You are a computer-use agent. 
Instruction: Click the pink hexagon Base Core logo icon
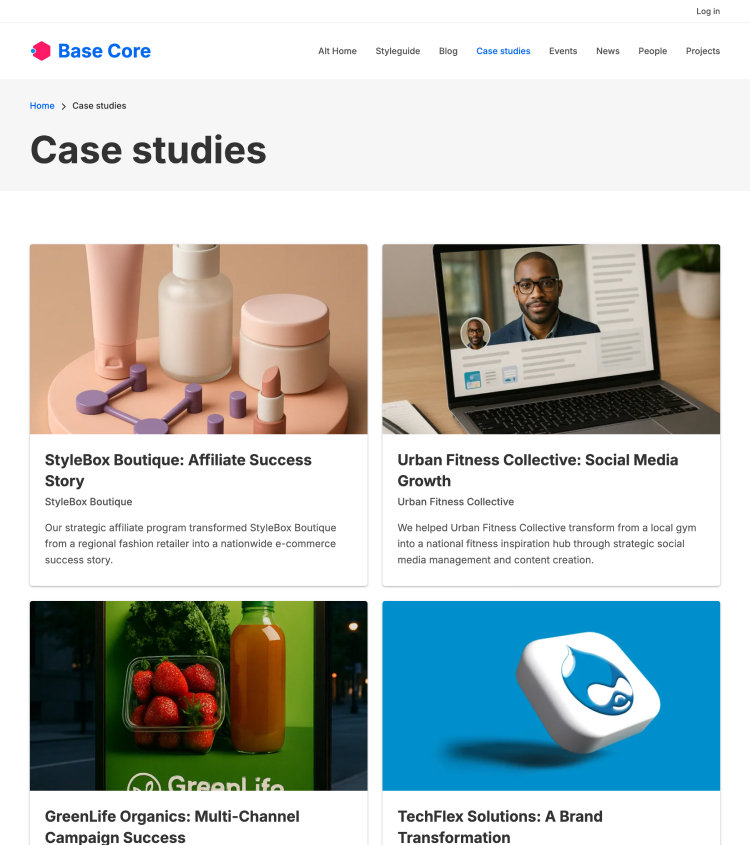point(40,51)
